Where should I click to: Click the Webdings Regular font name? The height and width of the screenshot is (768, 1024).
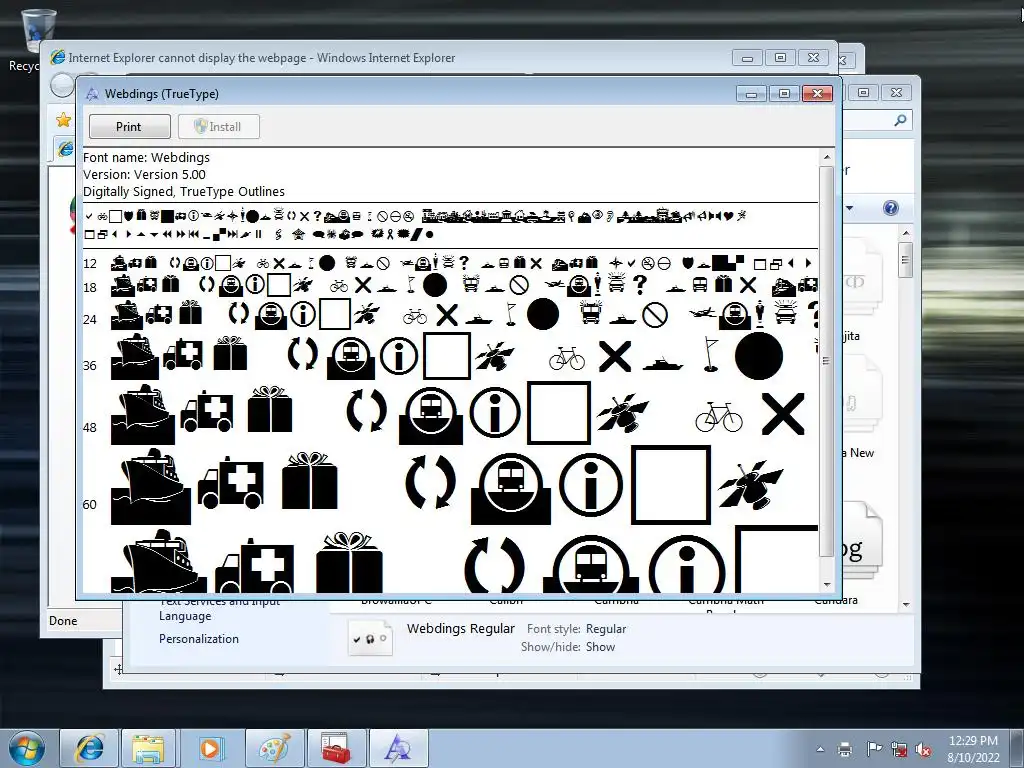point(460,628)
